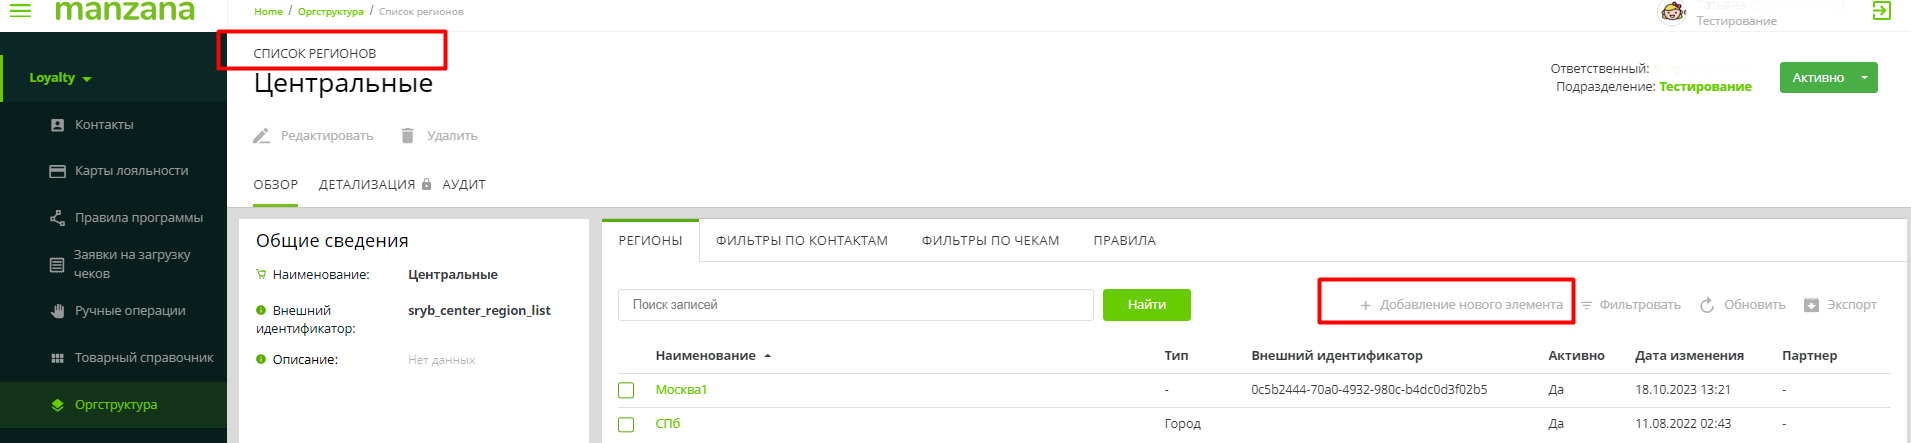Open the Москва1 region link
This screenshot has width=1911, height=443.
coord(681,390)
